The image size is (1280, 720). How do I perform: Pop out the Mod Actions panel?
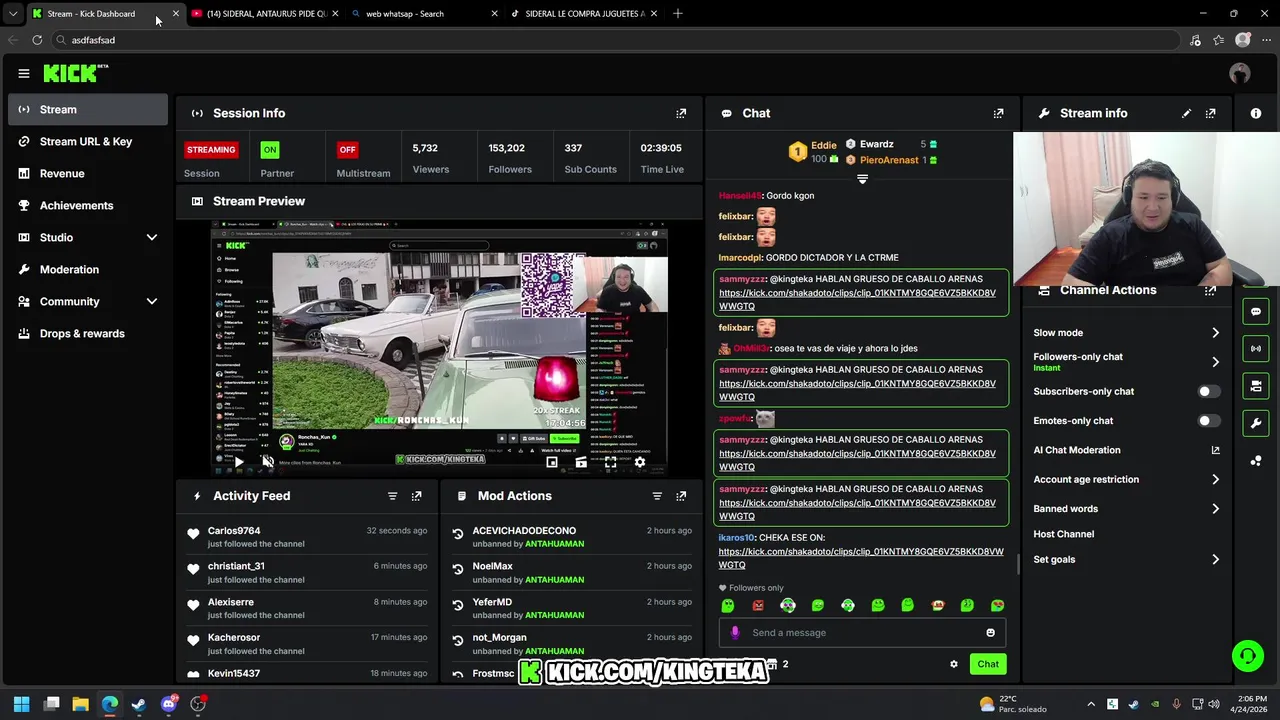681,496
